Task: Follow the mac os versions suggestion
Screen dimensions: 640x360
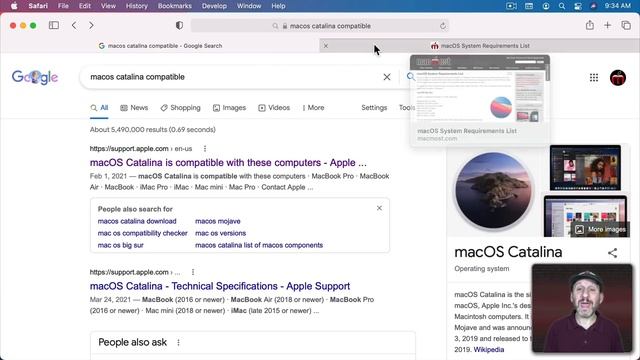Action: click(220, 233)
